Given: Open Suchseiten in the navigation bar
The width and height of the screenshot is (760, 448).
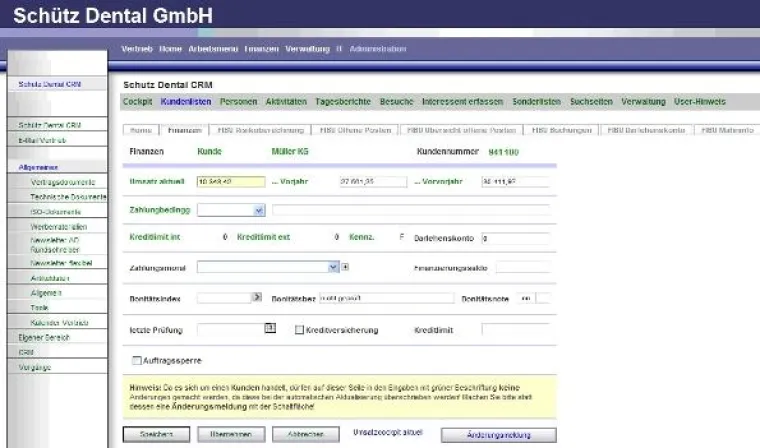Looking at the screenshot, I should (591, 102).
